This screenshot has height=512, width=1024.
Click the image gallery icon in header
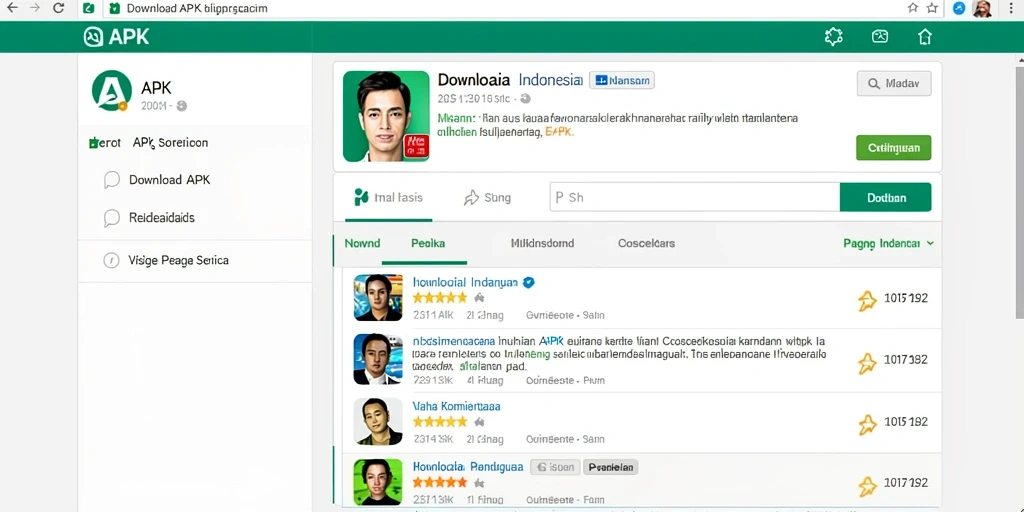[880, 37]
